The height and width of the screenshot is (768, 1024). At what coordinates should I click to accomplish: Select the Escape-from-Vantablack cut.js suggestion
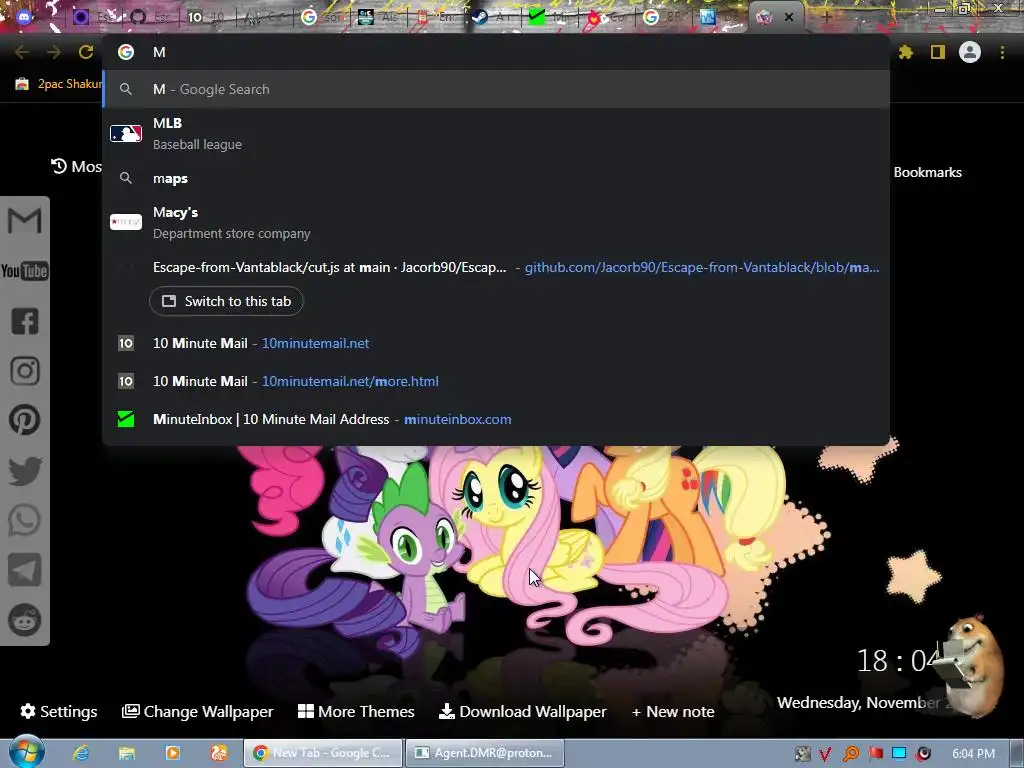pyautogui.click(x=496, y=268)
